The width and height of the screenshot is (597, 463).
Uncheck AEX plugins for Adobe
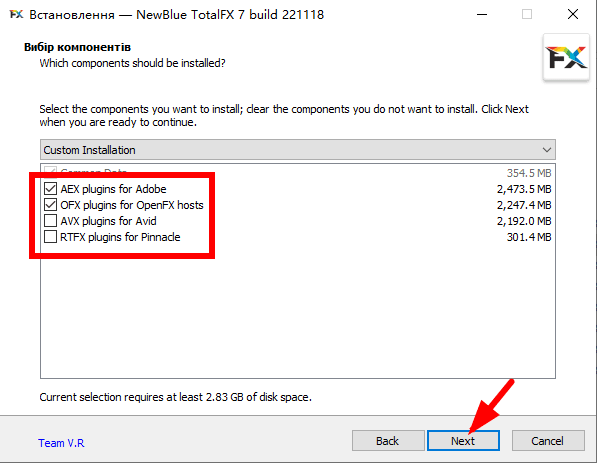pos(51,189)
